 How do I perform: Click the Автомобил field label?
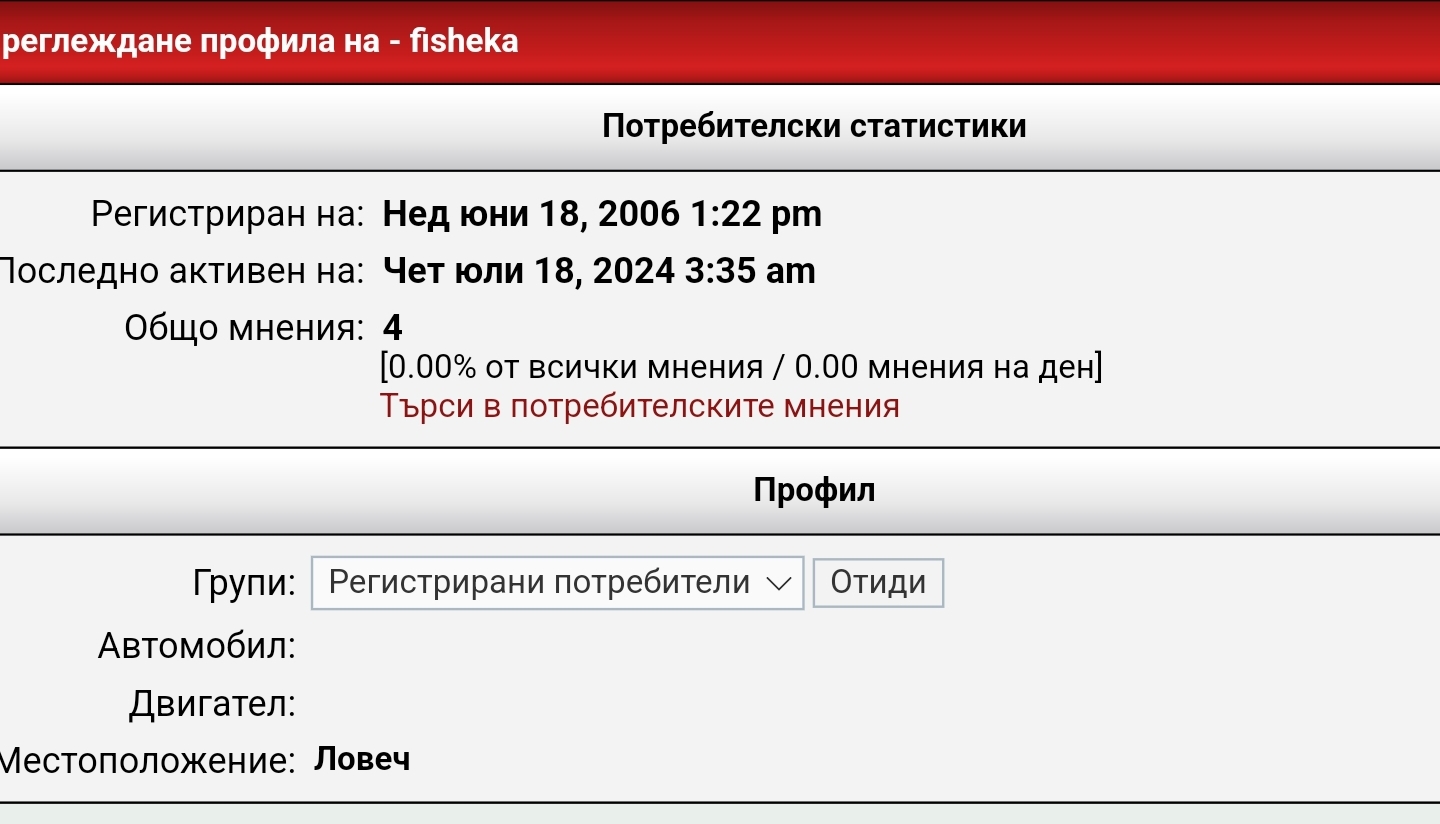[197, 646]
